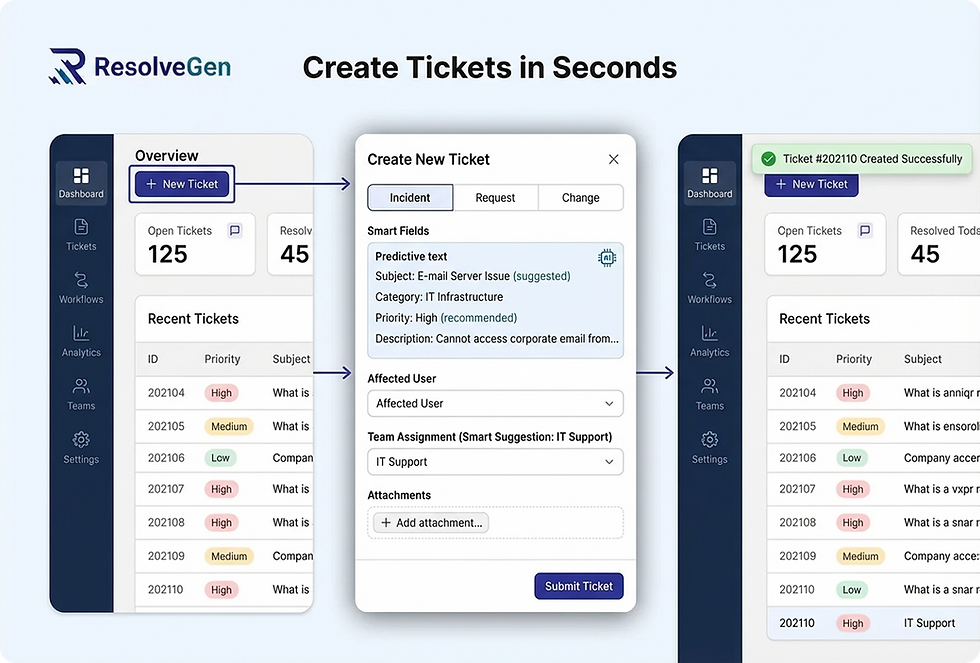The height and width of the screenshot is (663, 980).
Task: Click New Ticket button in right panel
Action: coord(811,184)
